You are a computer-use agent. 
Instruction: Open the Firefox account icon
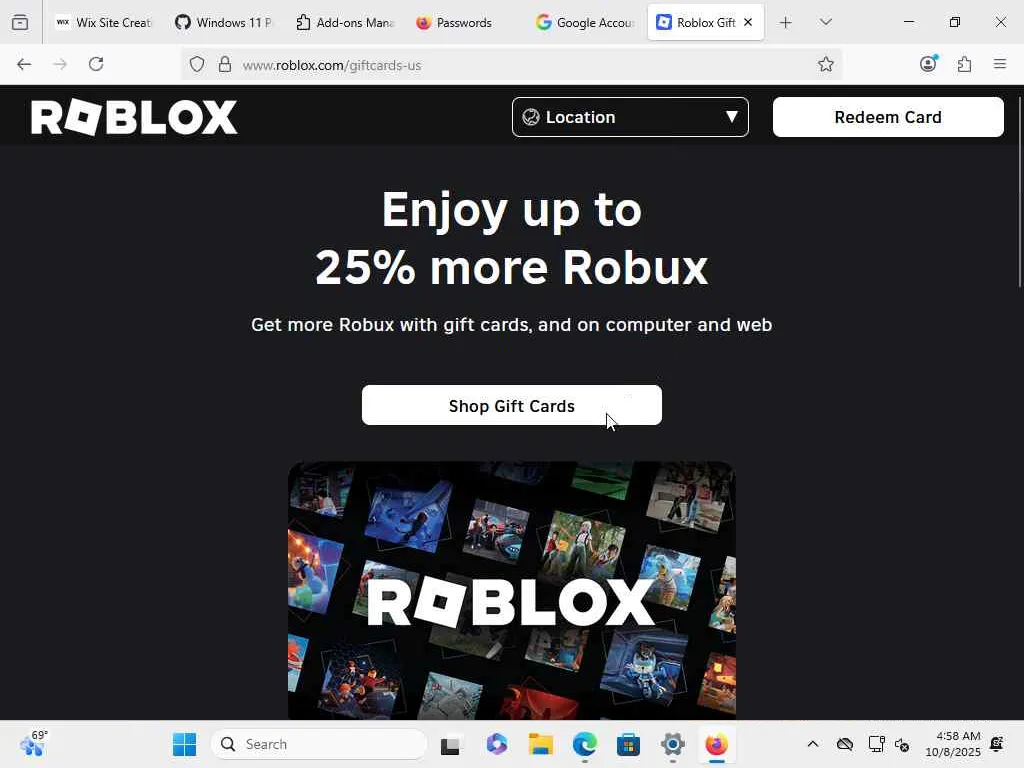928,64
